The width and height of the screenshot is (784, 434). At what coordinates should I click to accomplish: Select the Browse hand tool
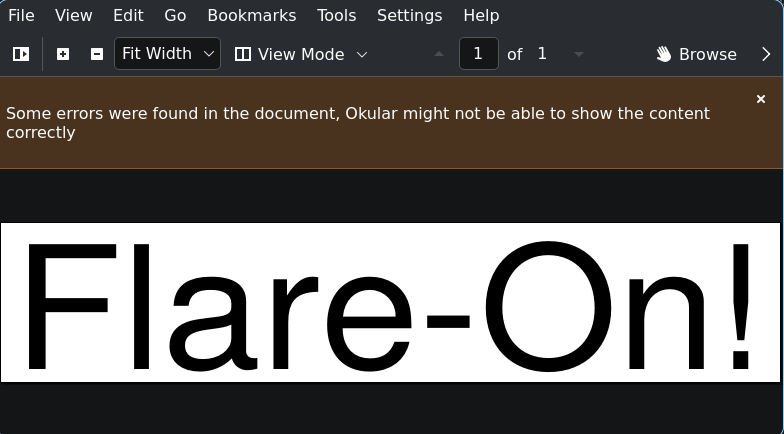[x=696, y=54]
